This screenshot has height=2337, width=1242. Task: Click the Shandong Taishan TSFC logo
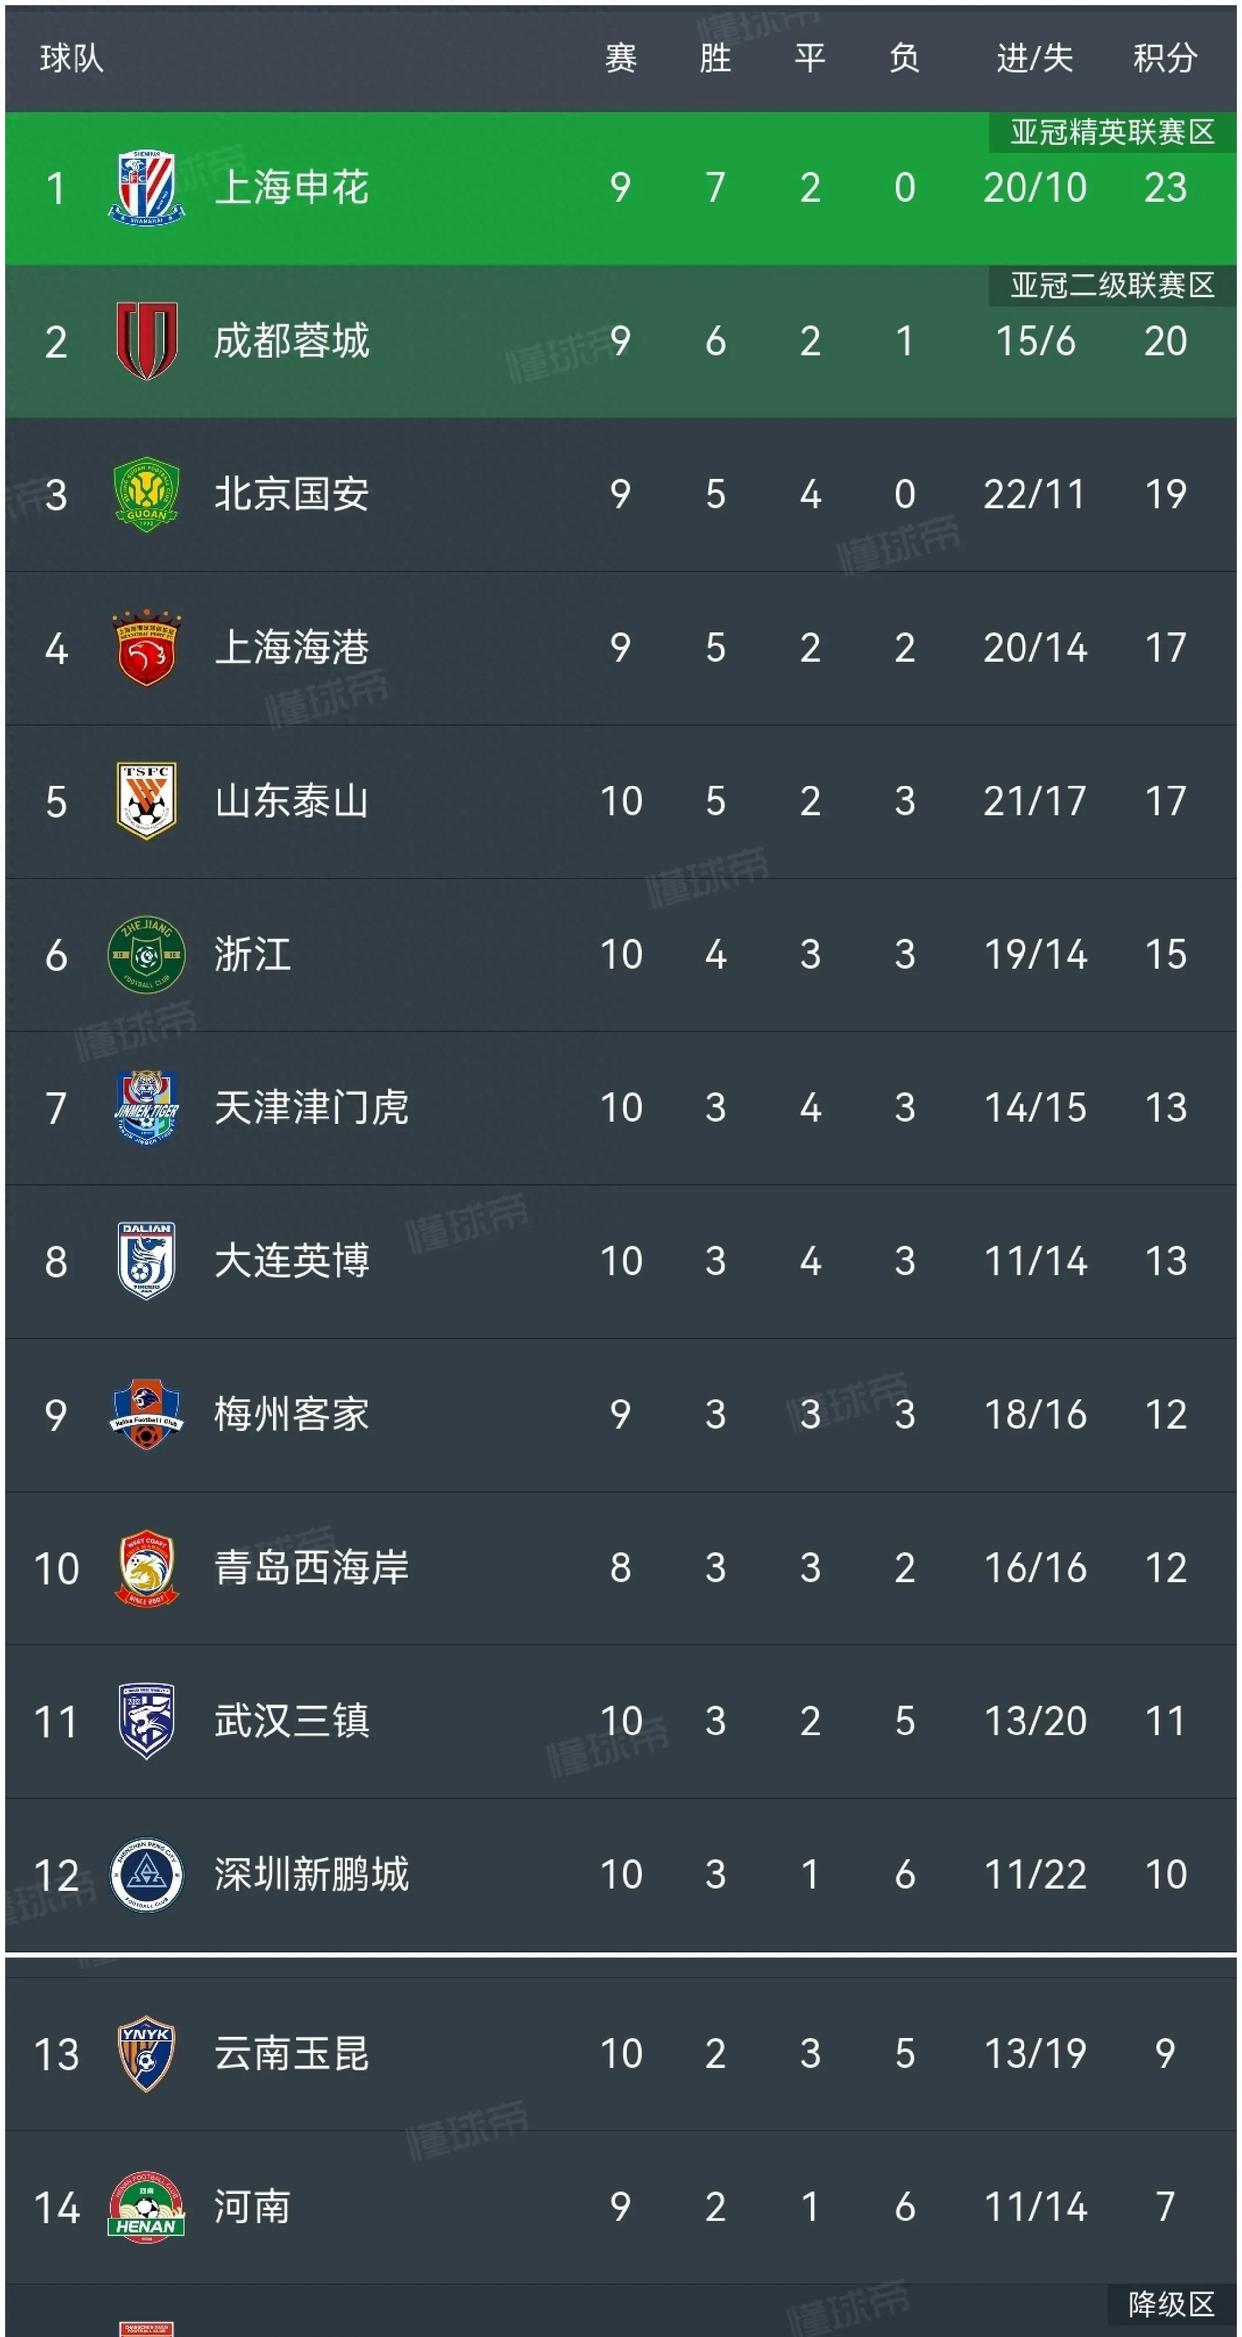point(146,800)
